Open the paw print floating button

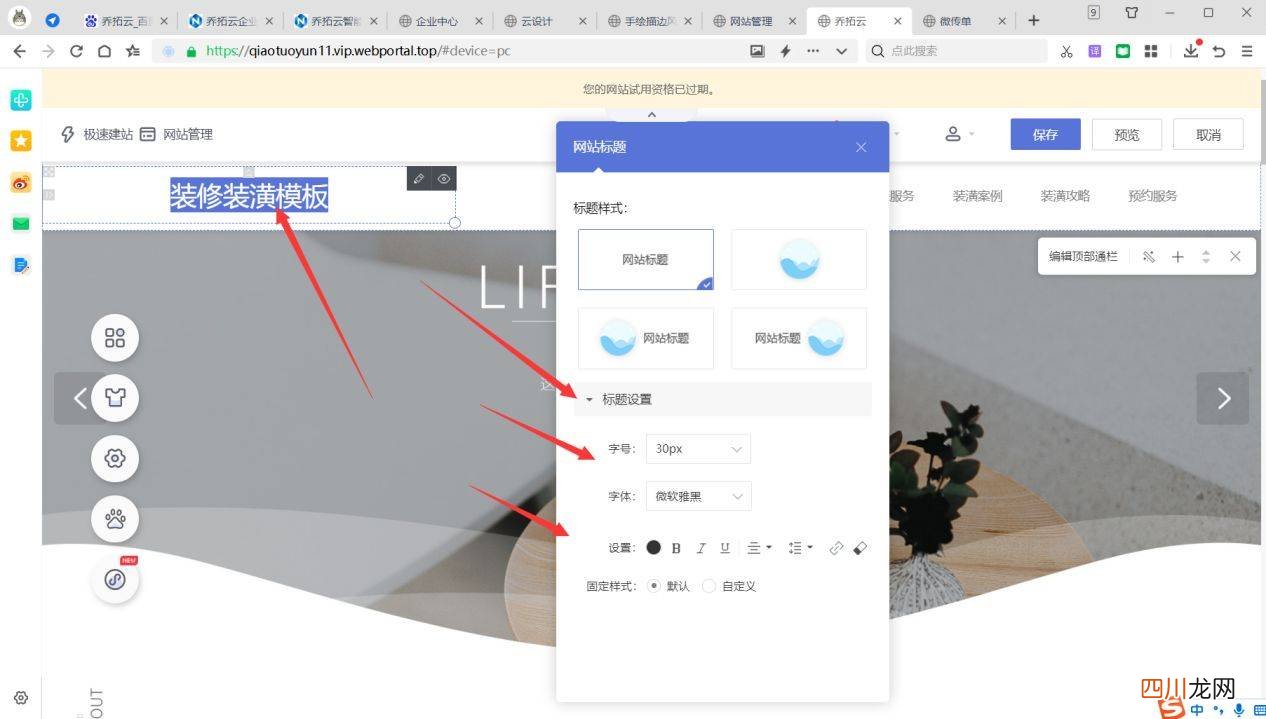point(115,519)
